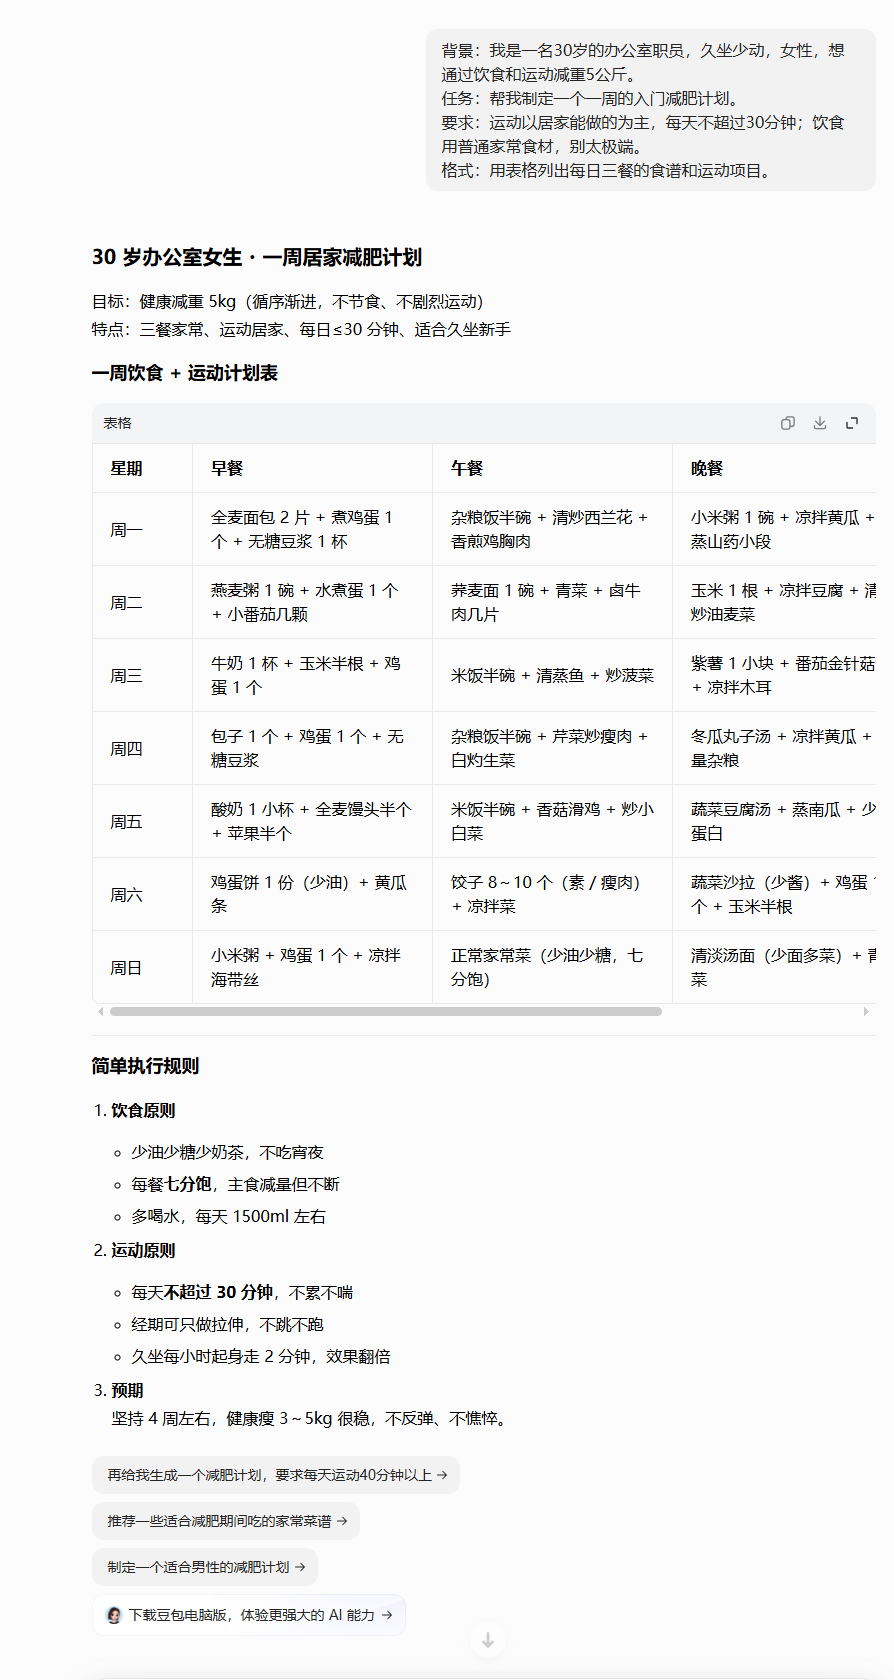This screenshot has width=894, height=1680.
Task: Click Monday lunch cell with 杂粮饭半碗 + 清炒西兰花
Action: pyautogui.click(x=552, y=529)
